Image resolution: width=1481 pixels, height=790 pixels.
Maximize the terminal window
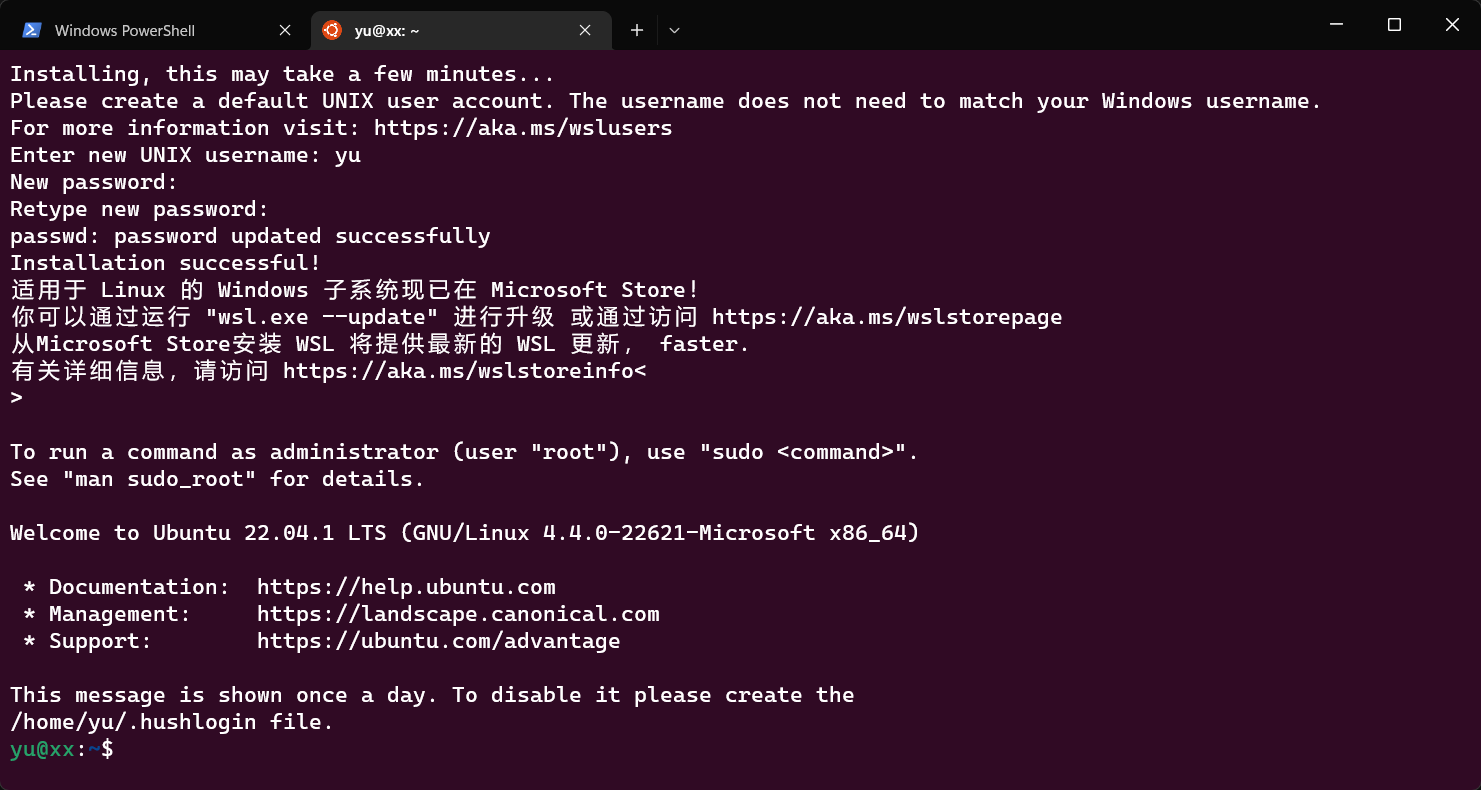1394,25
